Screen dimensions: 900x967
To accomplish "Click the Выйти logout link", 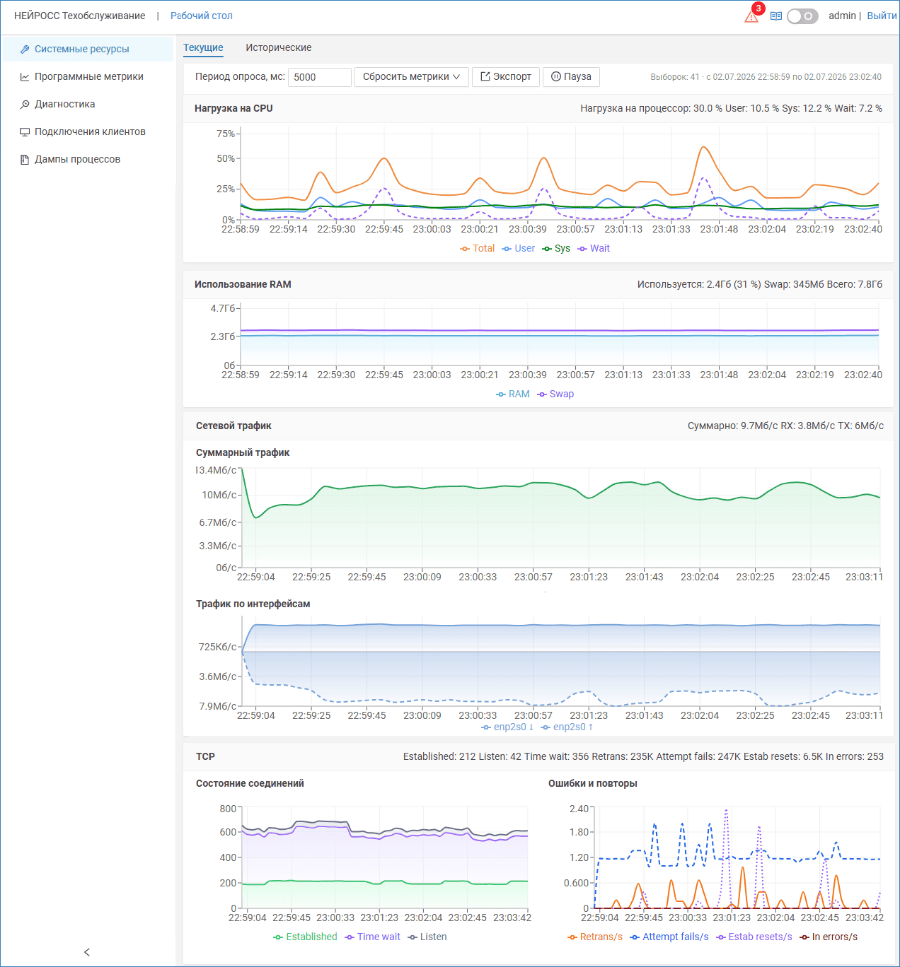I will 881,15.
